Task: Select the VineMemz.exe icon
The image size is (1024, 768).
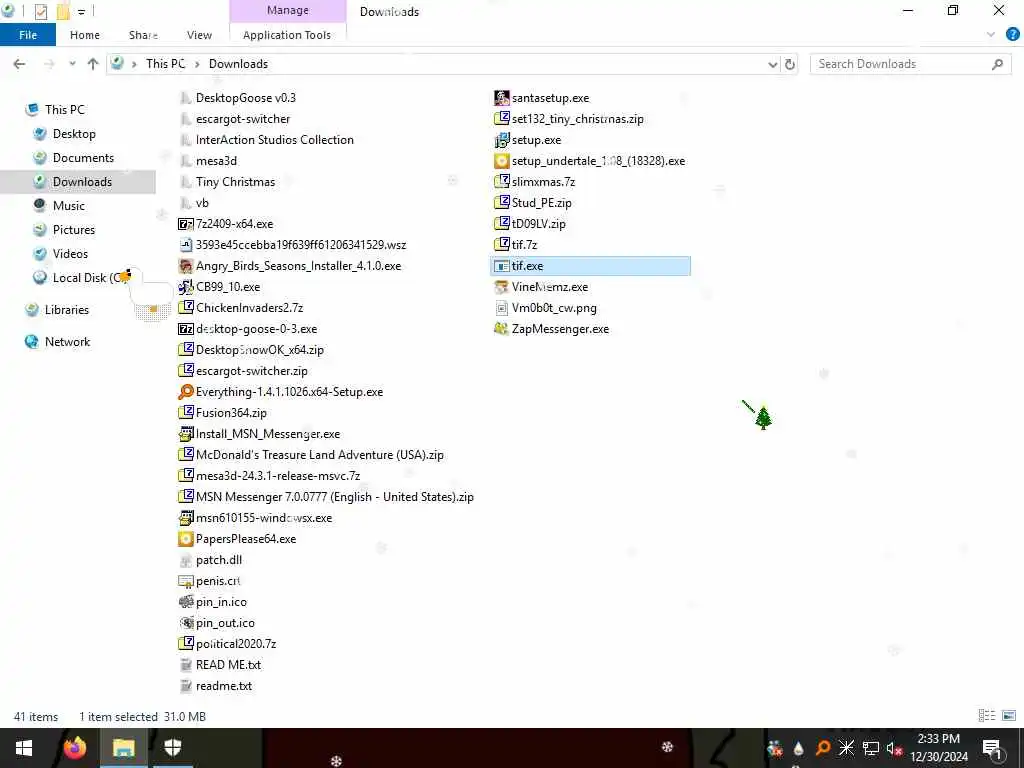Action: pos(502,287)
